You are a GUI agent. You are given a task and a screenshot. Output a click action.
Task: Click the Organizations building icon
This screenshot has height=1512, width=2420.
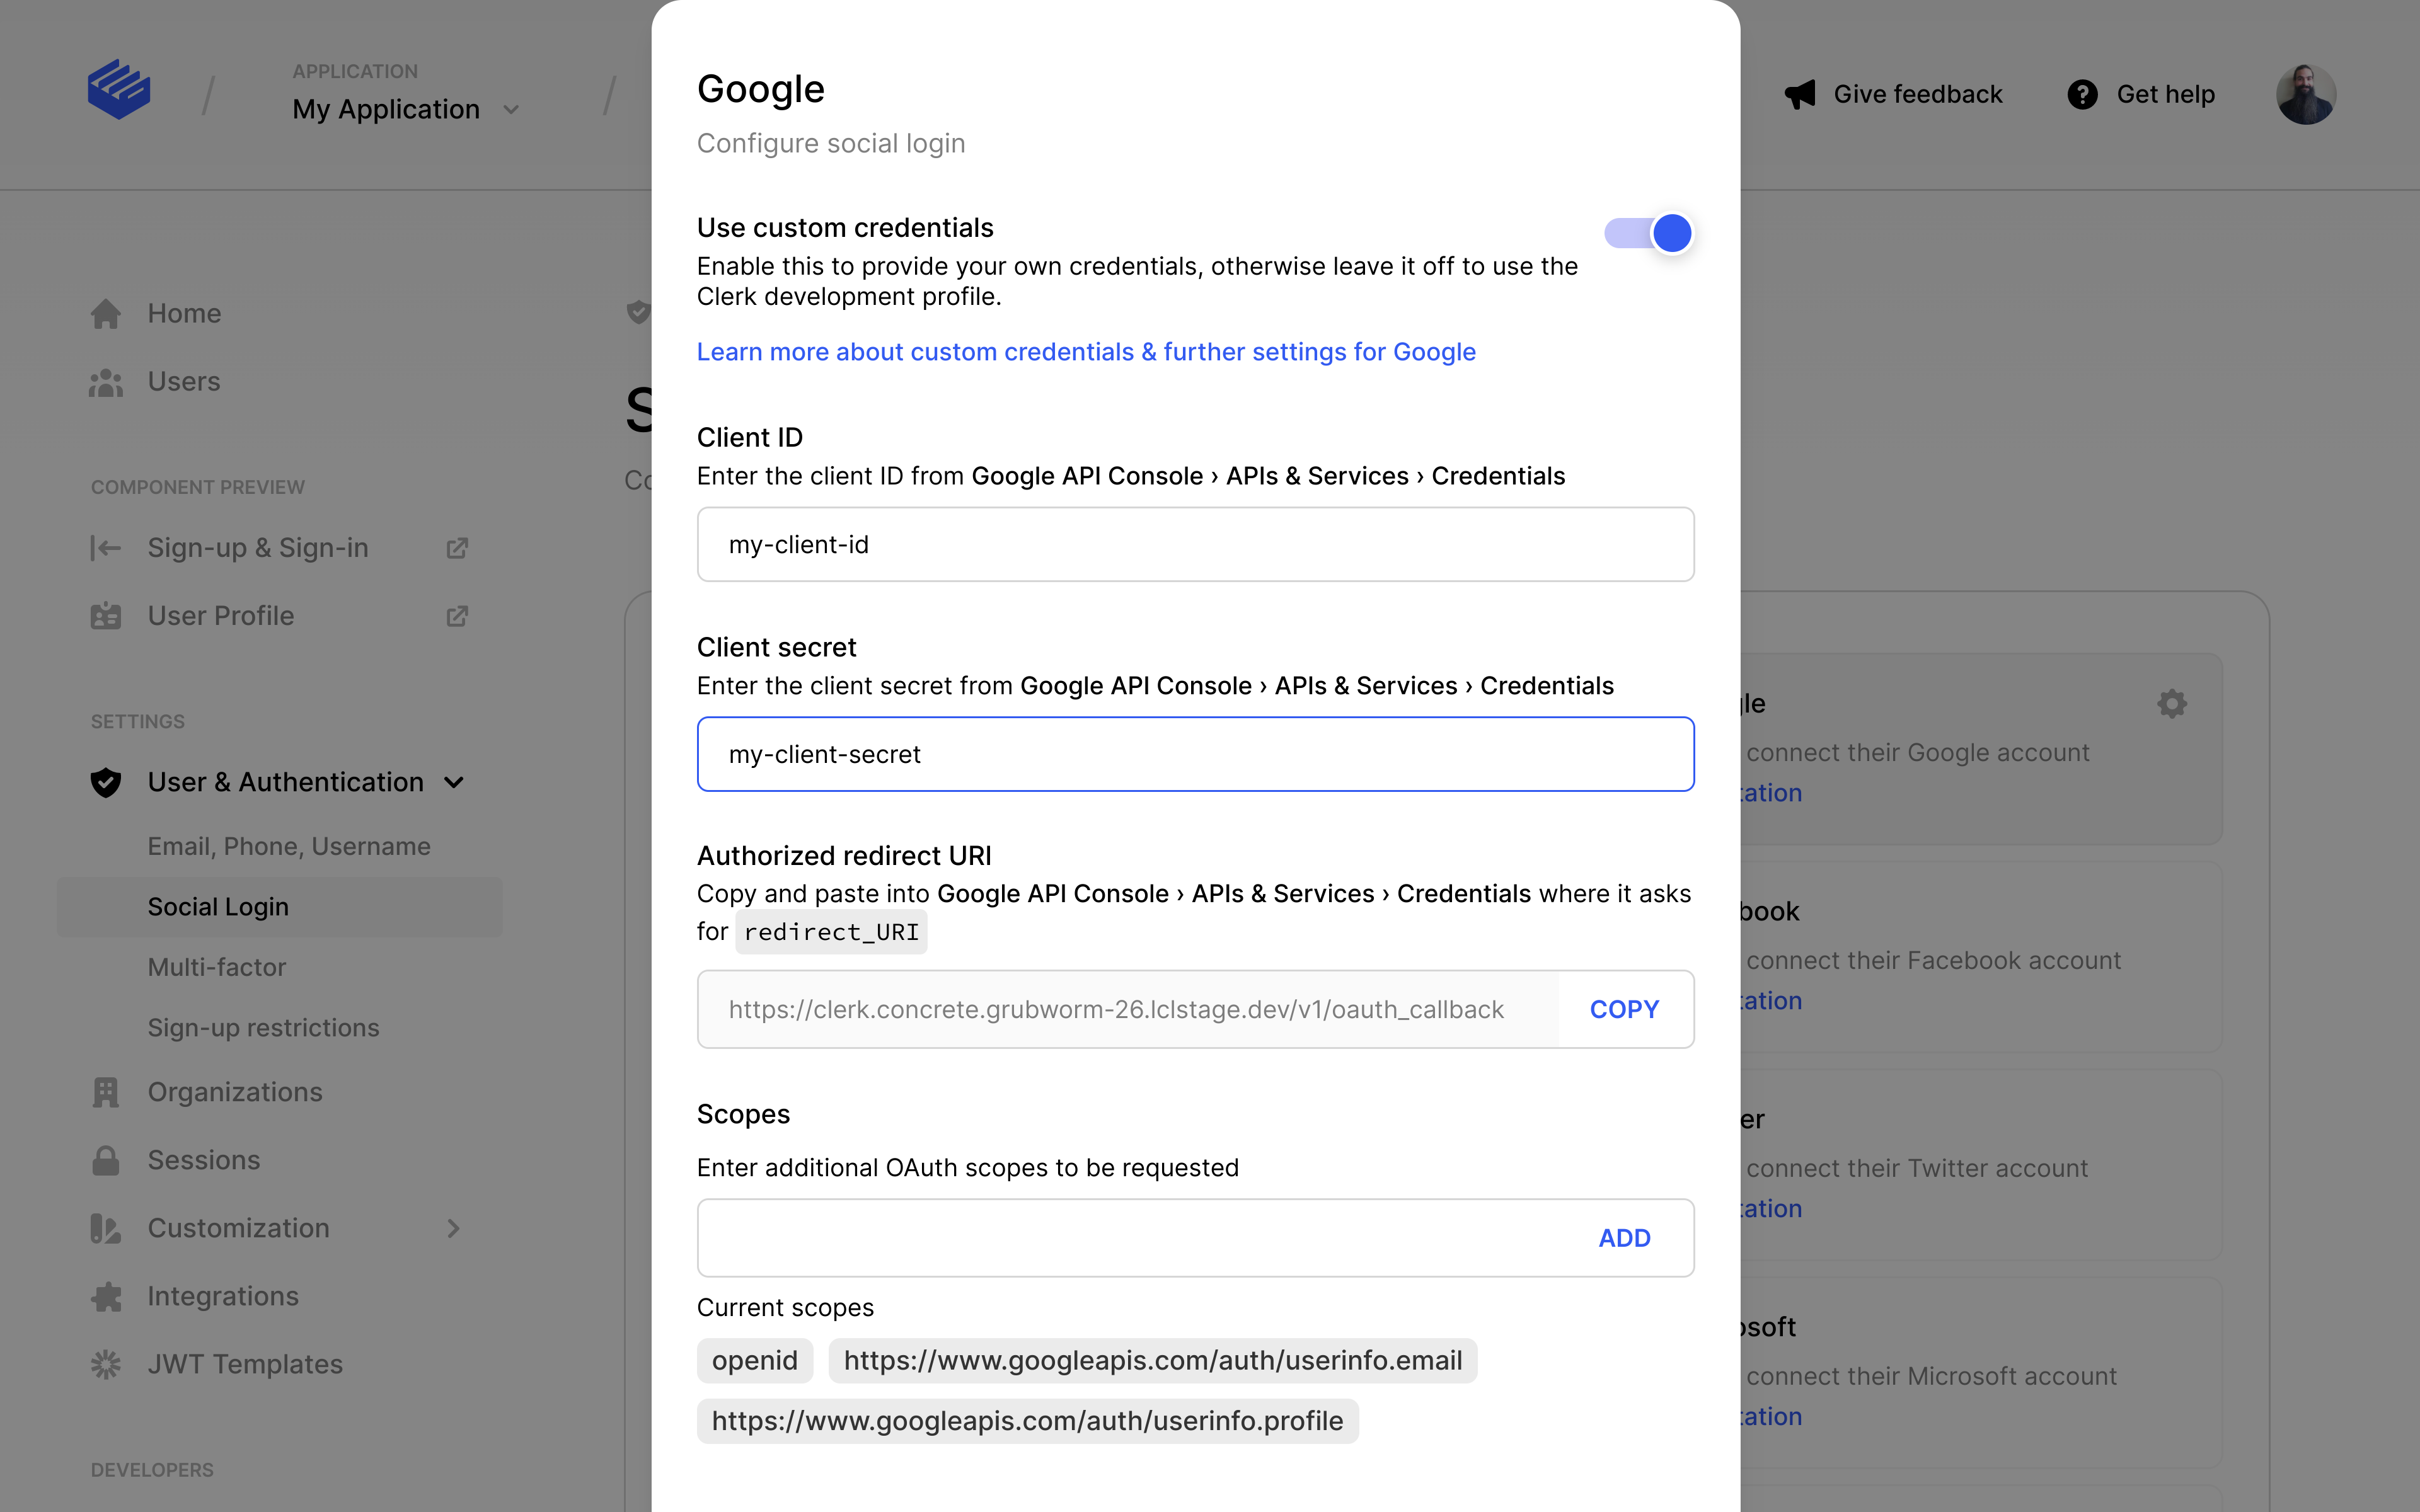tap(106, 1092)
